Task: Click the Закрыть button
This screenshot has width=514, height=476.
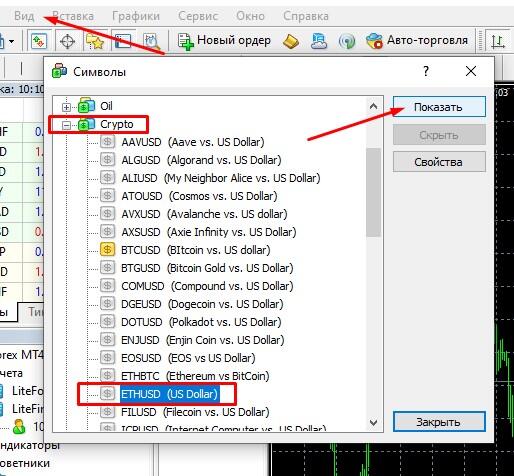Action: click(439, 422)
